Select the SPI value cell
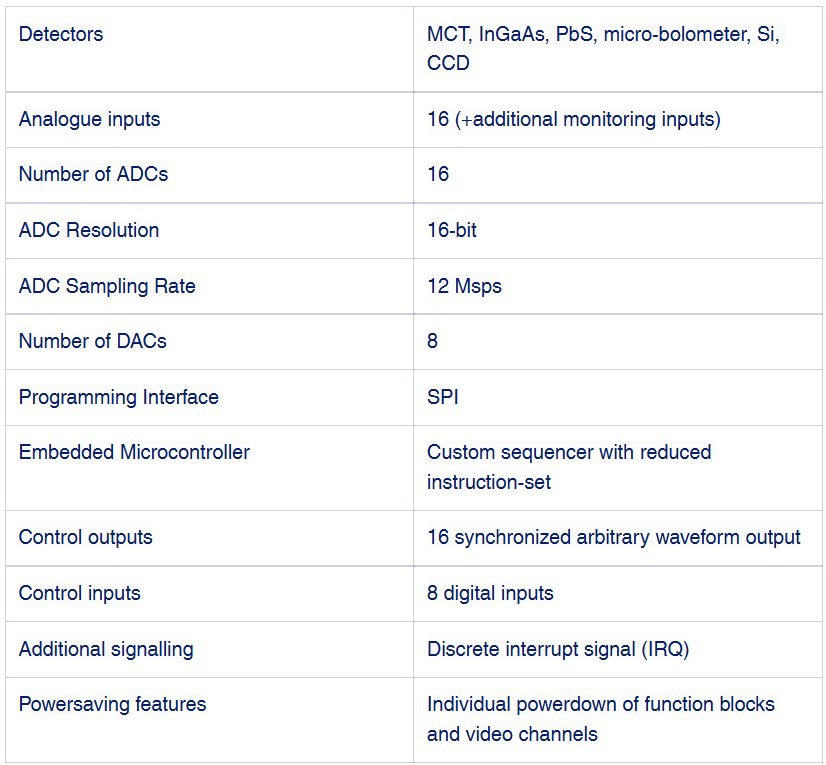The width and height of the screenshot is (826, 765). [x=443, y=397]
